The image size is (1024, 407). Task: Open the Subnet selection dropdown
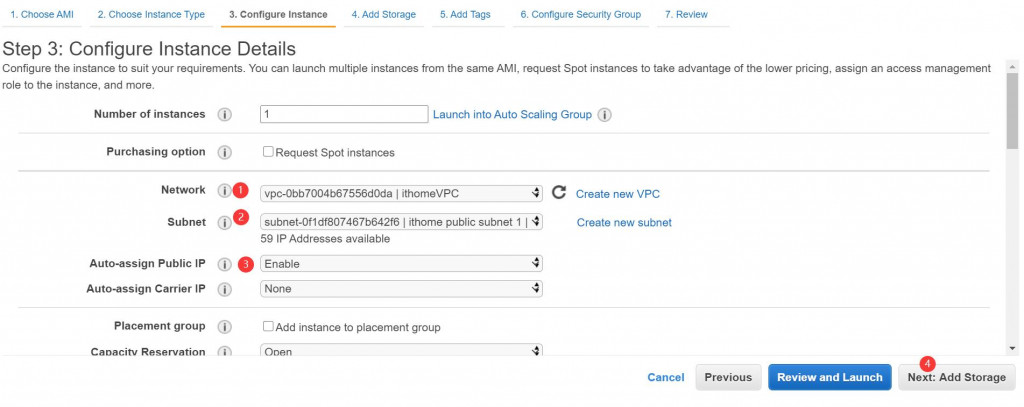point(401,222)
